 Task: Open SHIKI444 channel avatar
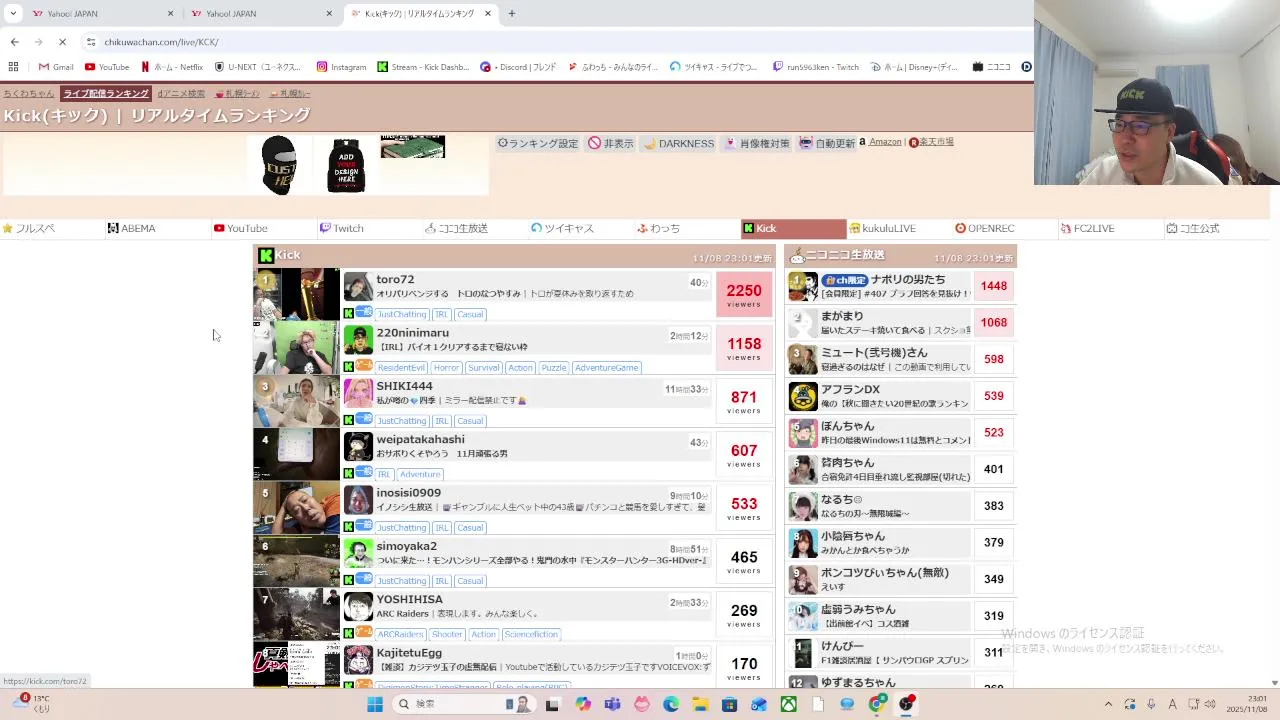click(358, 393)
